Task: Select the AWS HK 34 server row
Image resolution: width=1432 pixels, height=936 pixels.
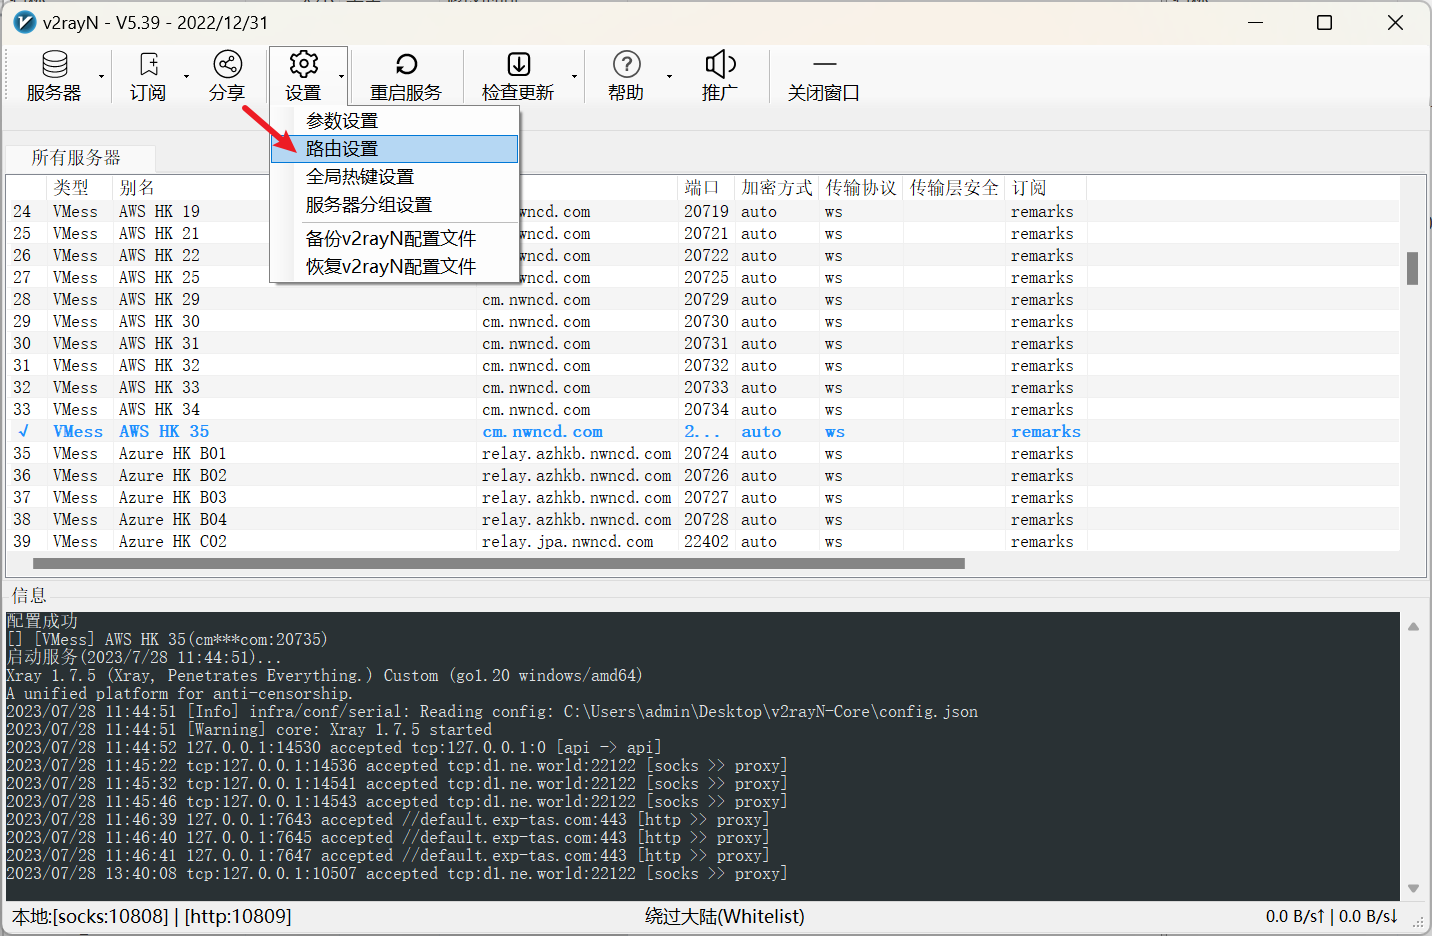Action: (703, 410)
